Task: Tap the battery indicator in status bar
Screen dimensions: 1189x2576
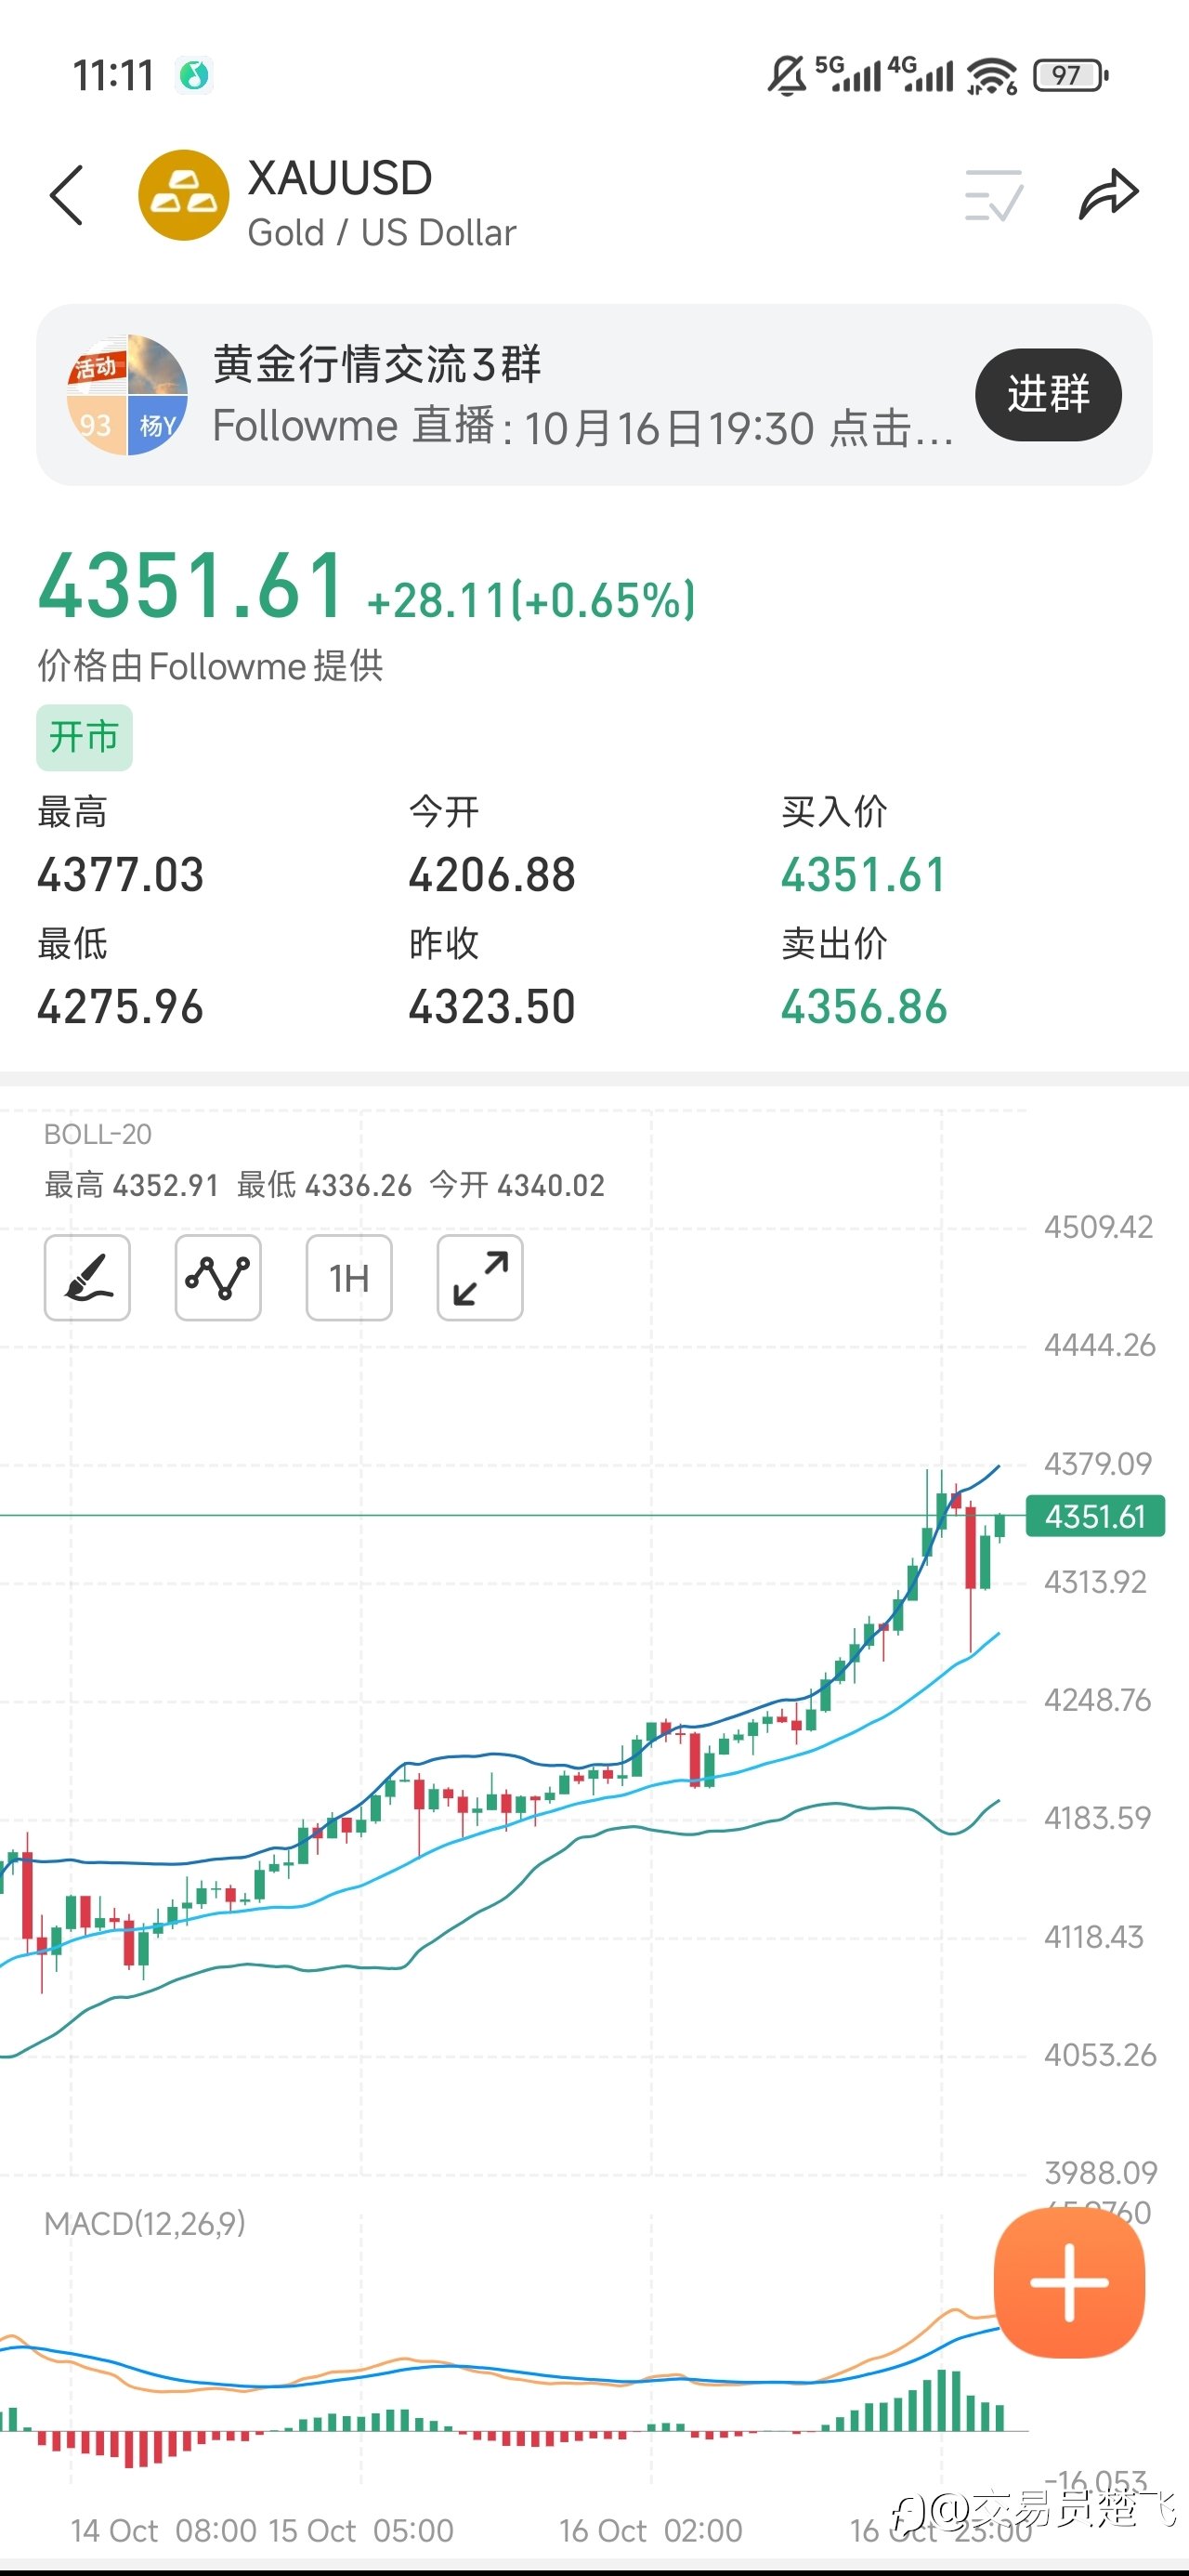Action: point(1070,75)
